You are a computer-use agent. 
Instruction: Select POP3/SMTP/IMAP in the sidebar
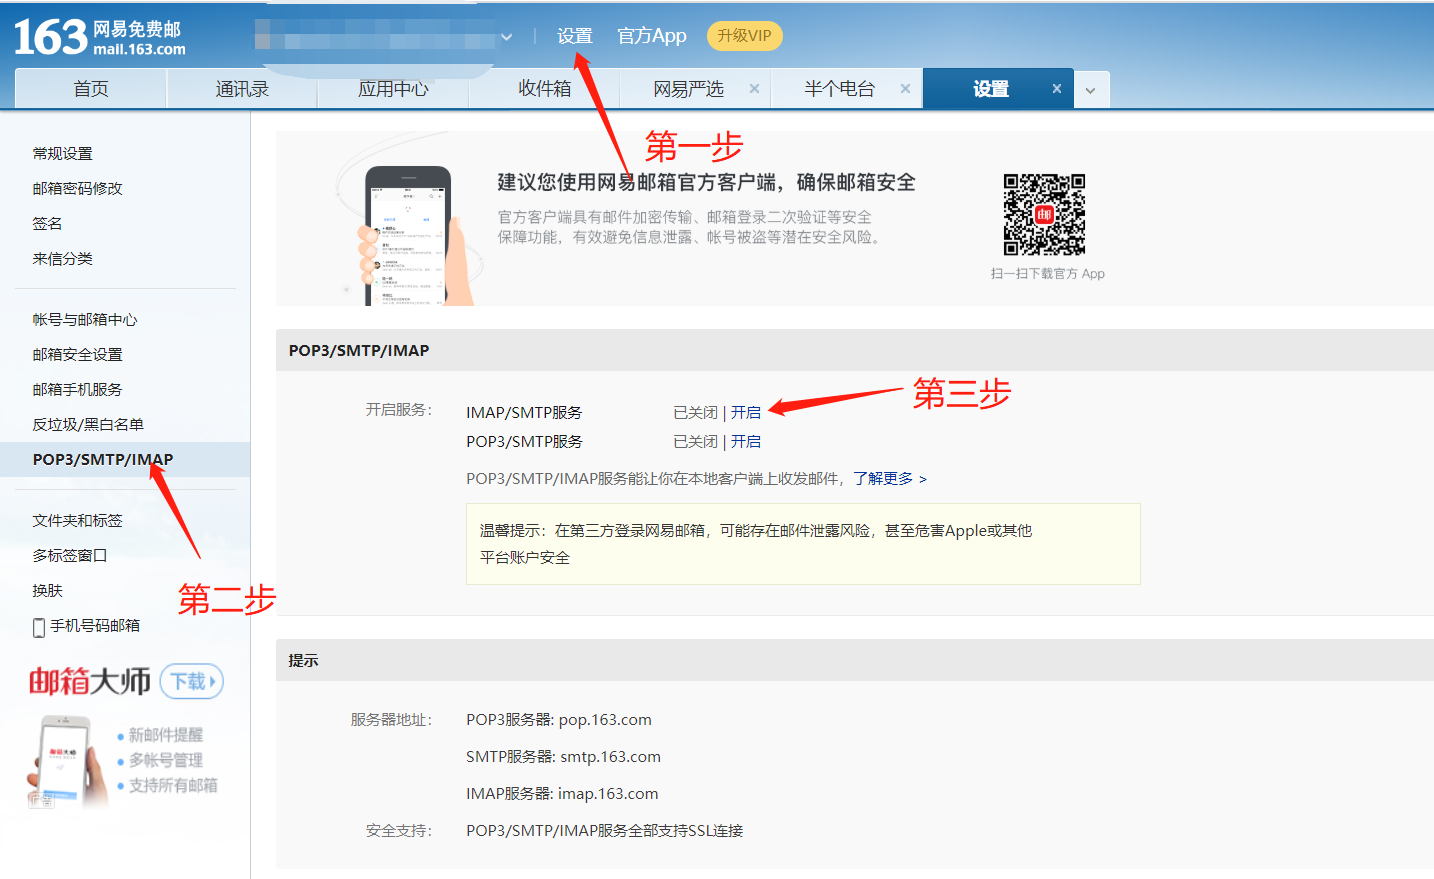[100, 459]
